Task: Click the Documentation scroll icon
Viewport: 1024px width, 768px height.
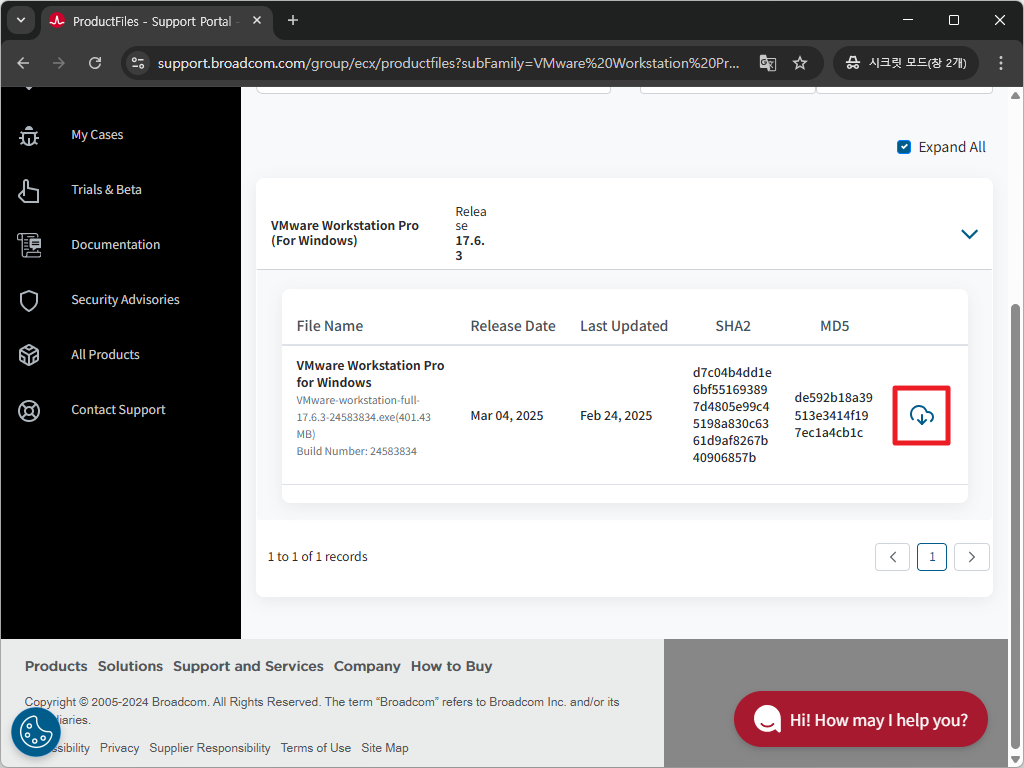Action: 29,246
